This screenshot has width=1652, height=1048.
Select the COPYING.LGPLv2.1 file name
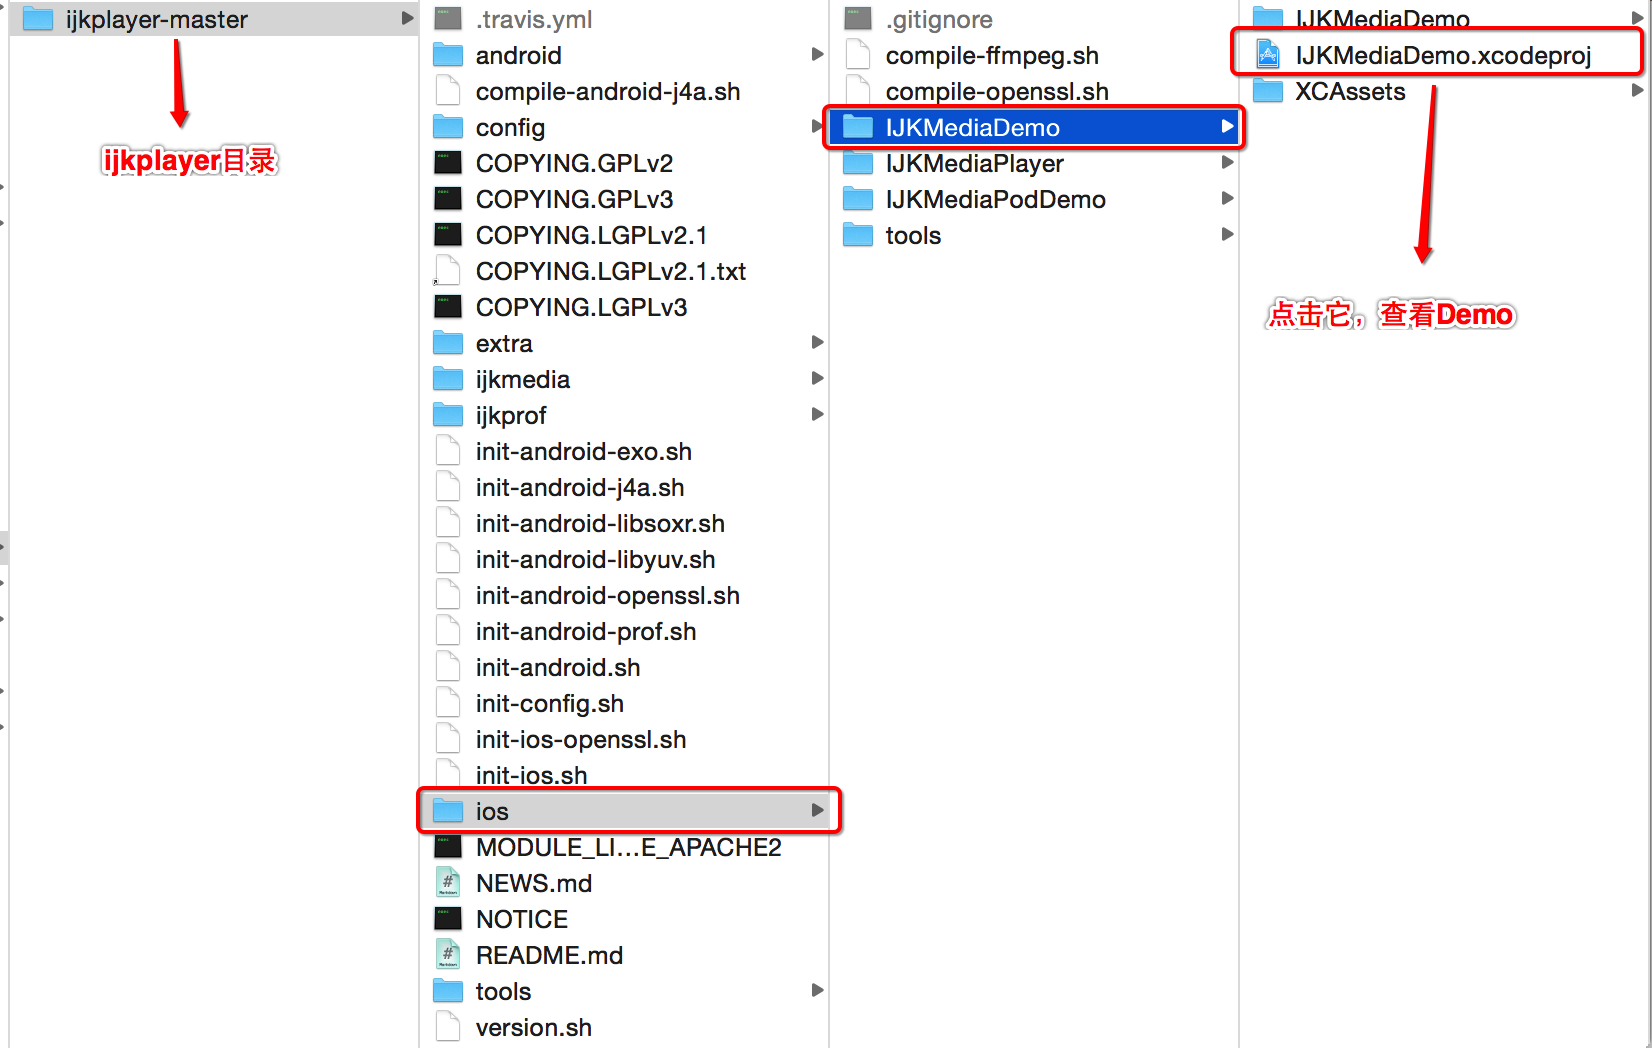coord(591,236)
